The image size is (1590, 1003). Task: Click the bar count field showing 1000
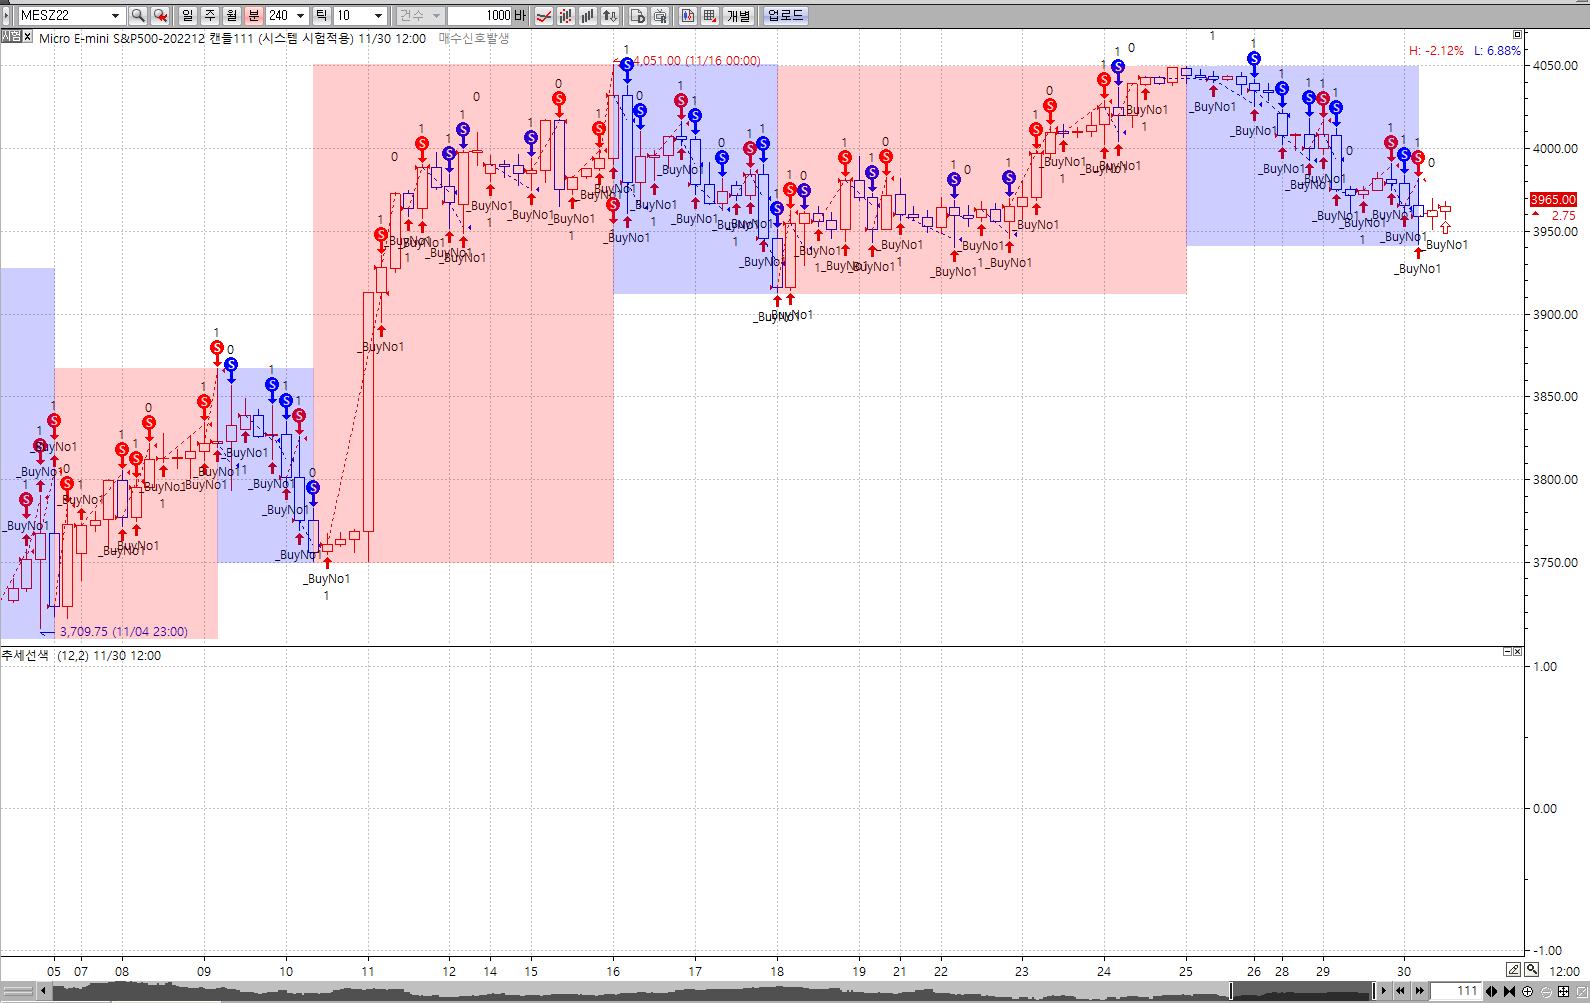(x=480, y=15)
